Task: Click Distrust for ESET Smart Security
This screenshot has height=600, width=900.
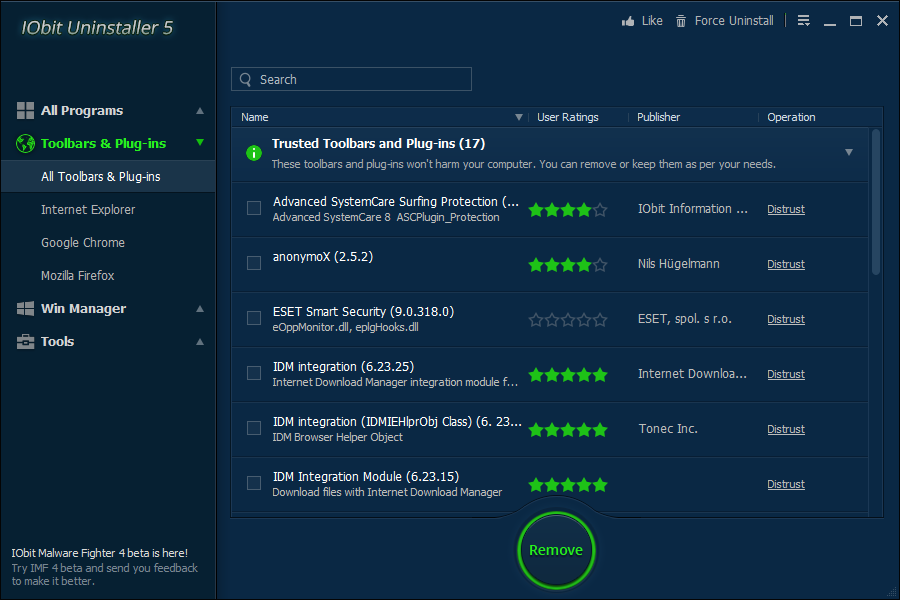Action: click(786, 319)
